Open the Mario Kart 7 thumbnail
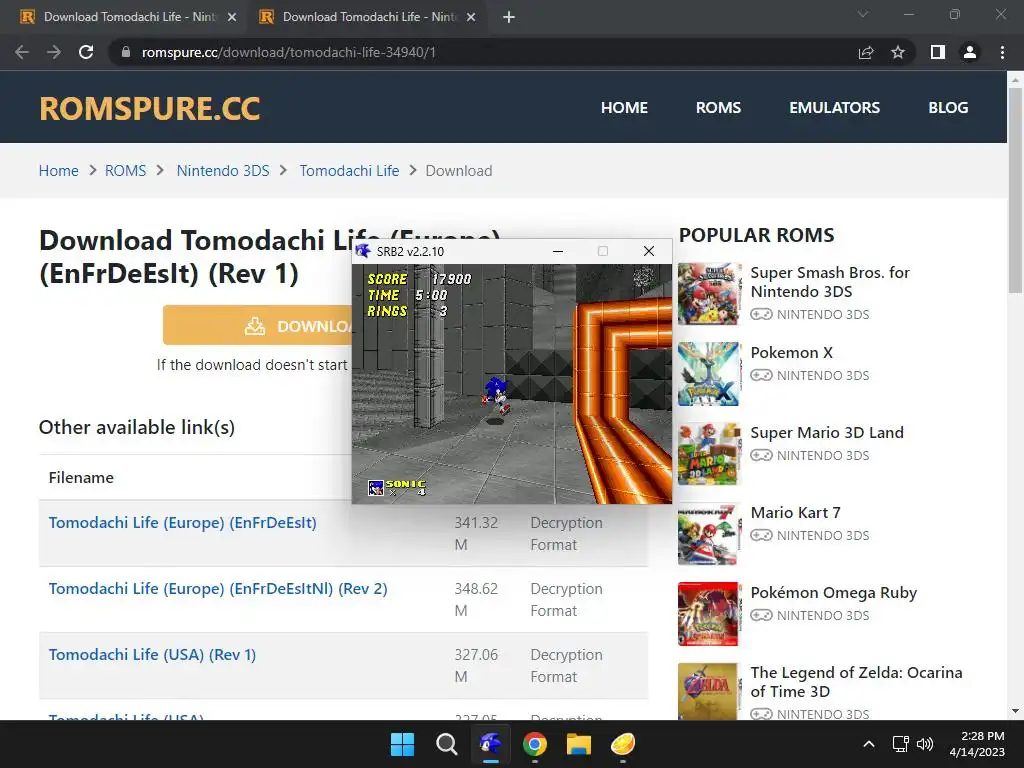 (710, 534)
